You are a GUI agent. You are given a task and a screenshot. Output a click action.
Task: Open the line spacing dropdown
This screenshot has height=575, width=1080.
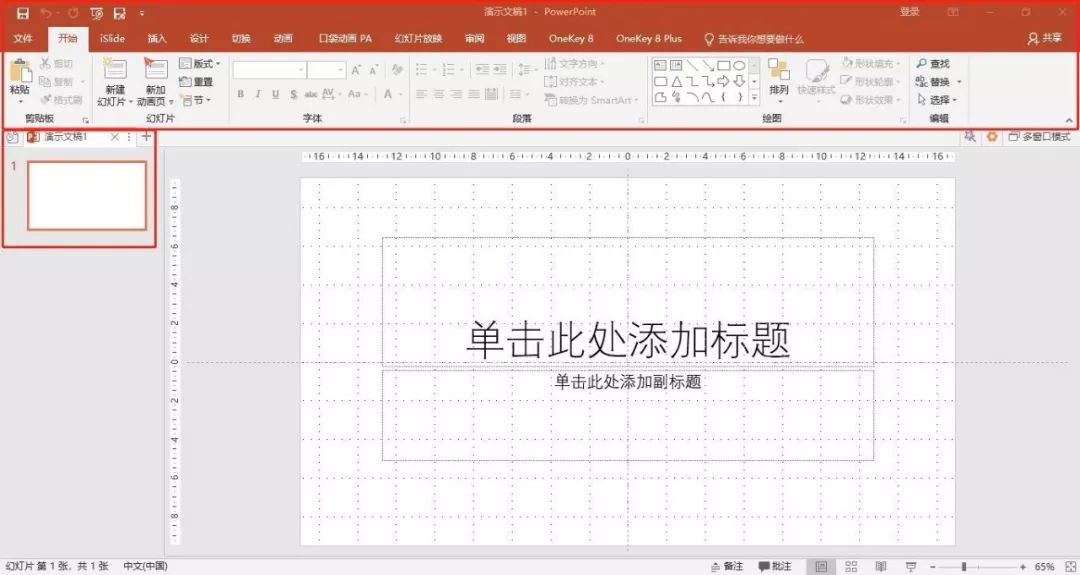(x=527, y=70)
